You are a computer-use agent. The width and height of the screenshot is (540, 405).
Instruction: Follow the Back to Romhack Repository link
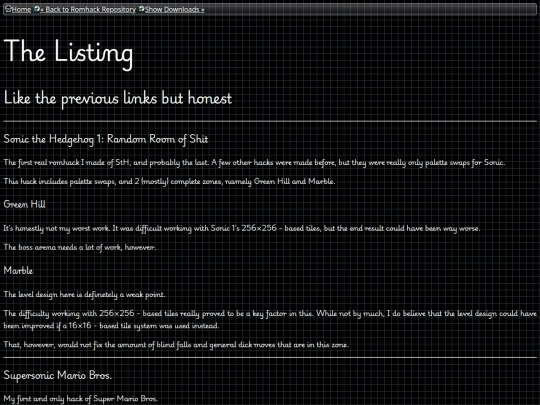88,9
